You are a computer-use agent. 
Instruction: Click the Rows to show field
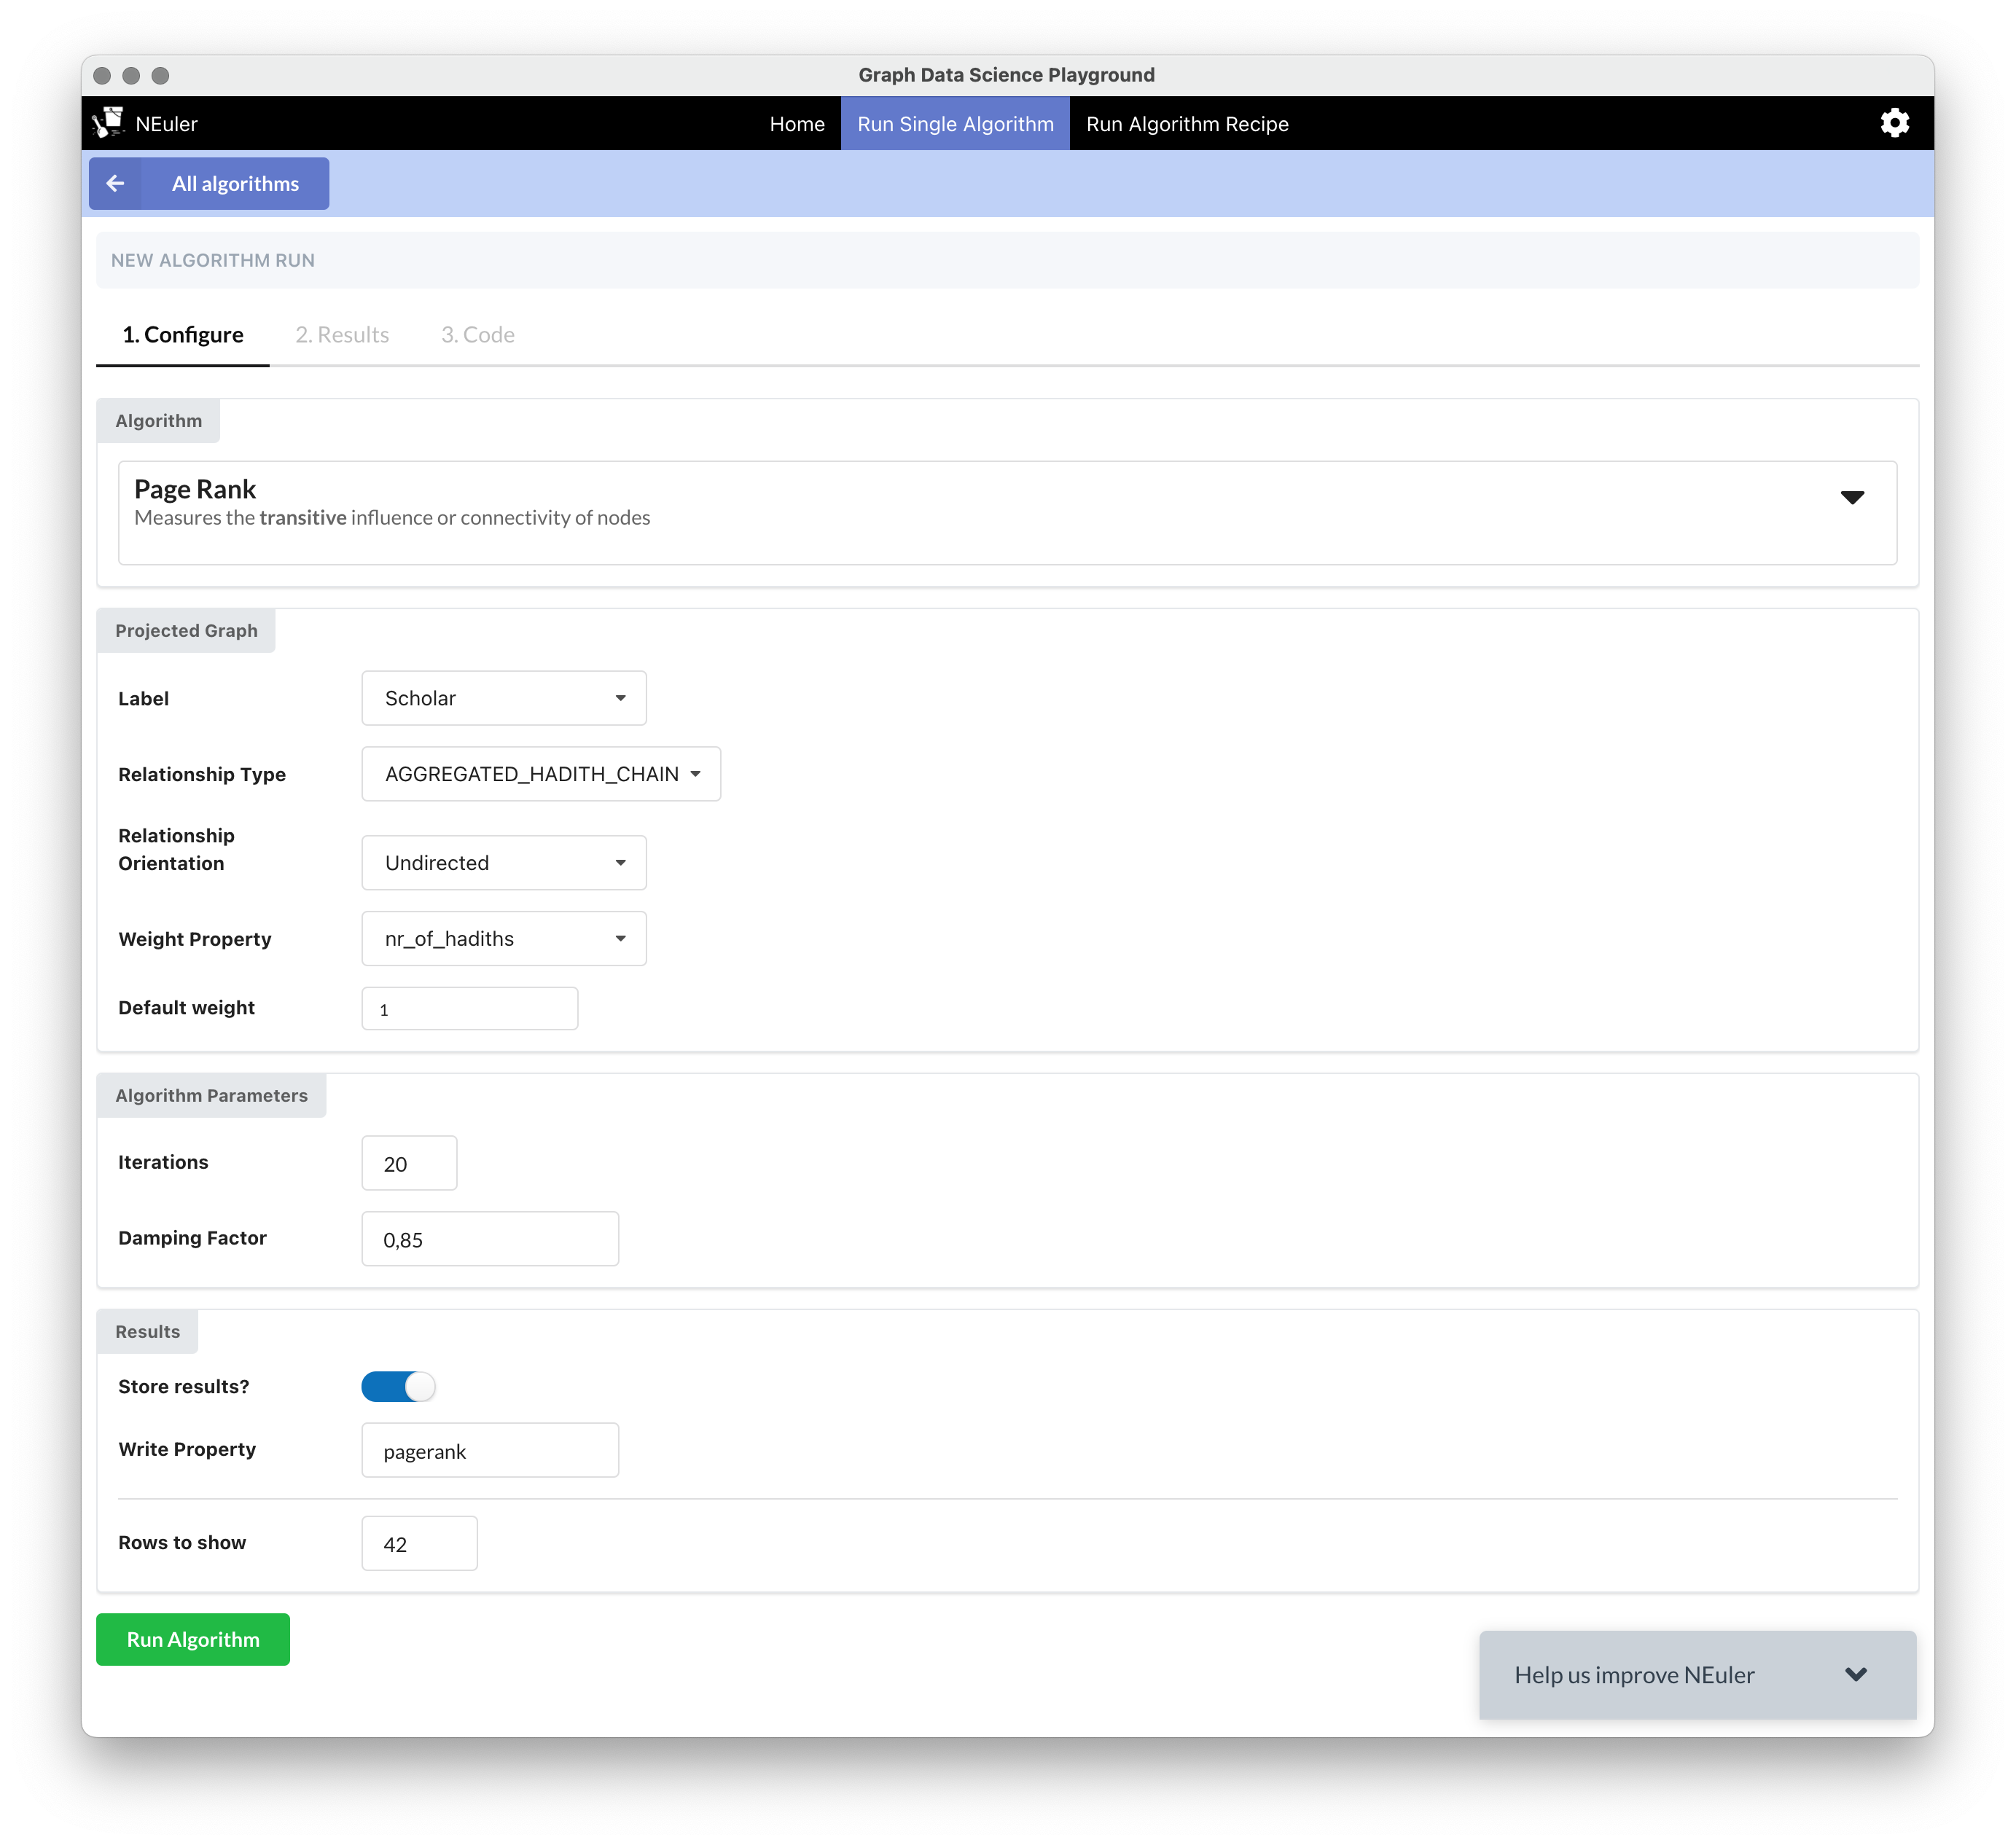[x=419, y=1543]
